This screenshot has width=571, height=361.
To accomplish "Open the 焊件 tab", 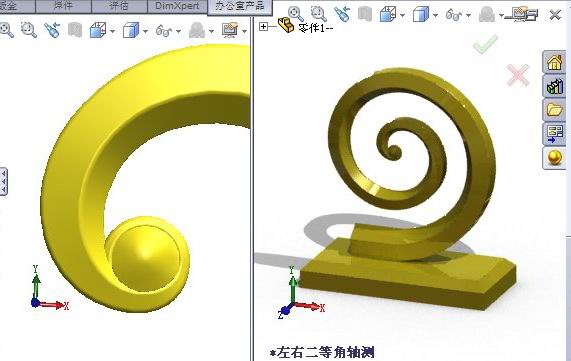I will [63, 6].
